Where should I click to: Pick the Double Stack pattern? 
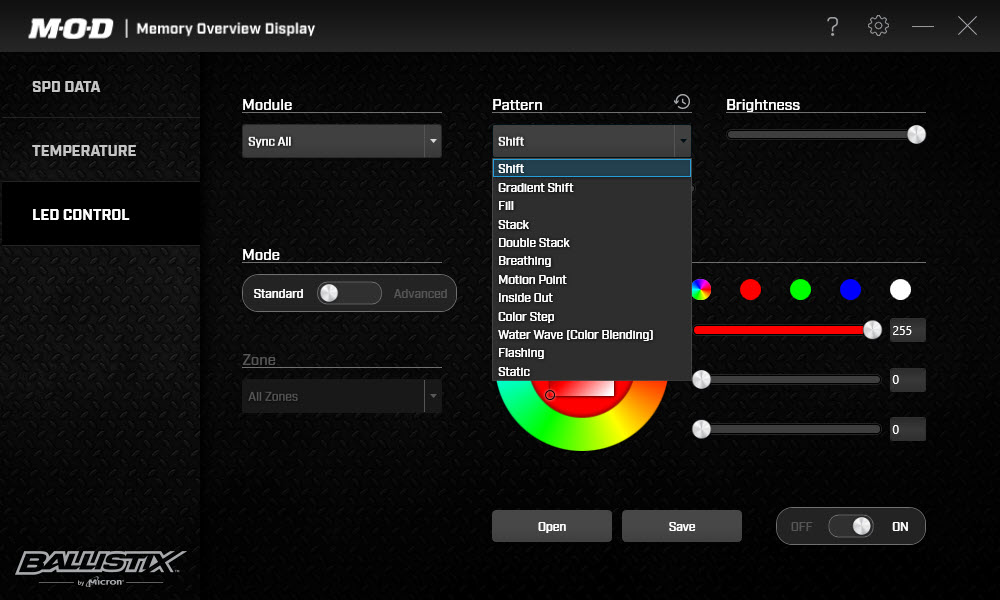(592, 242)
